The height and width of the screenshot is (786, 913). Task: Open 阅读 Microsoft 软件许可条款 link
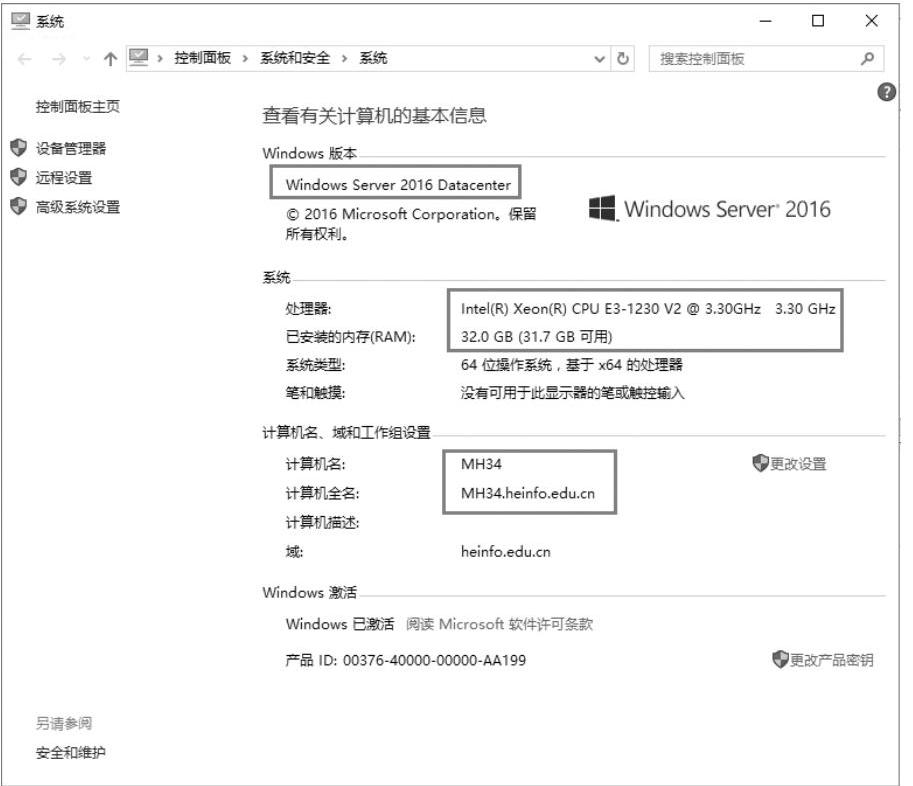tap(499, 624)
